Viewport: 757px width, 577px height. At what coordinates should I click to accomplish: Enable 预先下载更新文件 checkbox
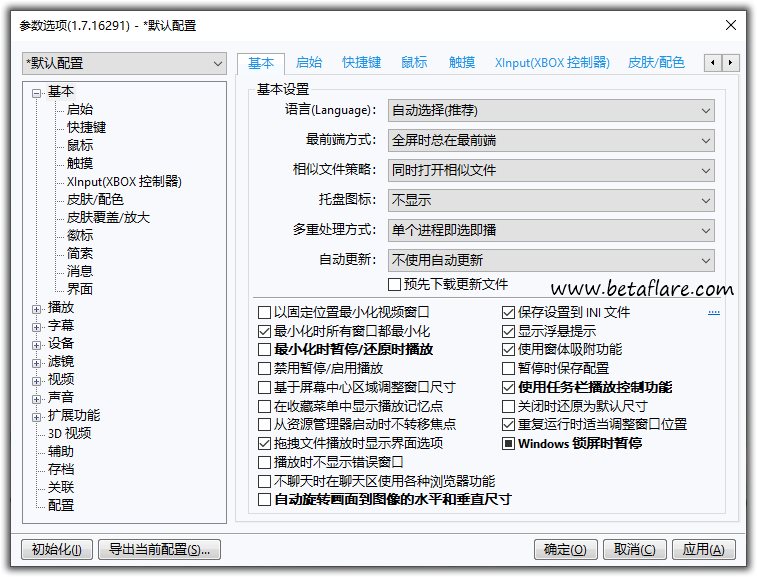point(394,285)
